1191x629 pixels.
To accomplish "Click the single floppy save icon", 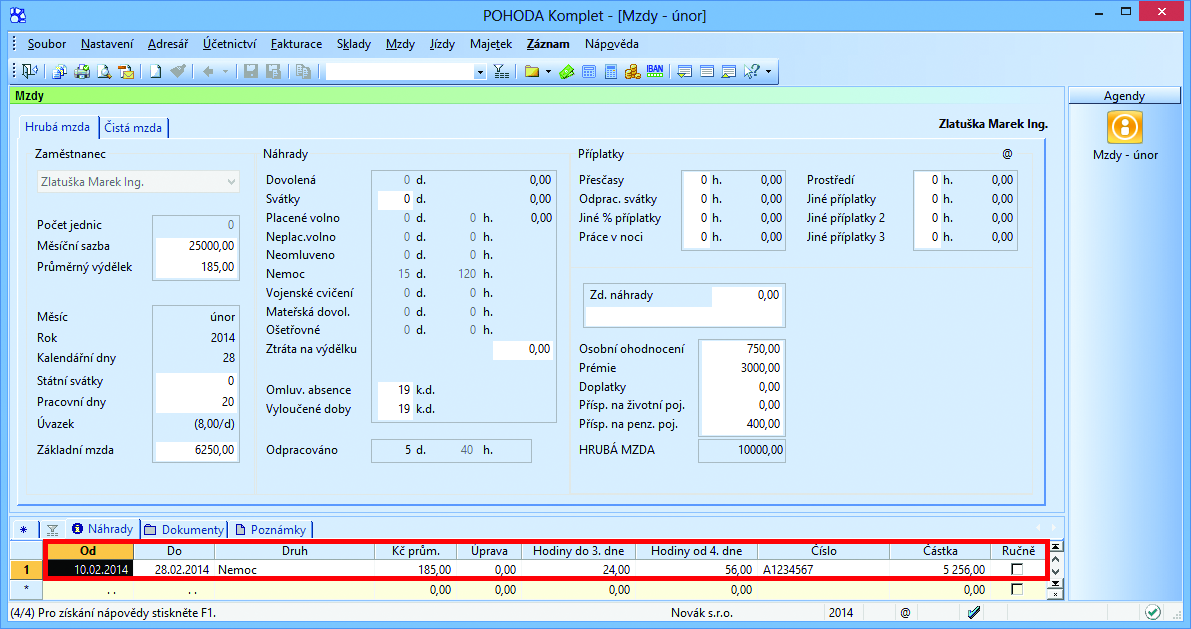I will click(251, 71).
